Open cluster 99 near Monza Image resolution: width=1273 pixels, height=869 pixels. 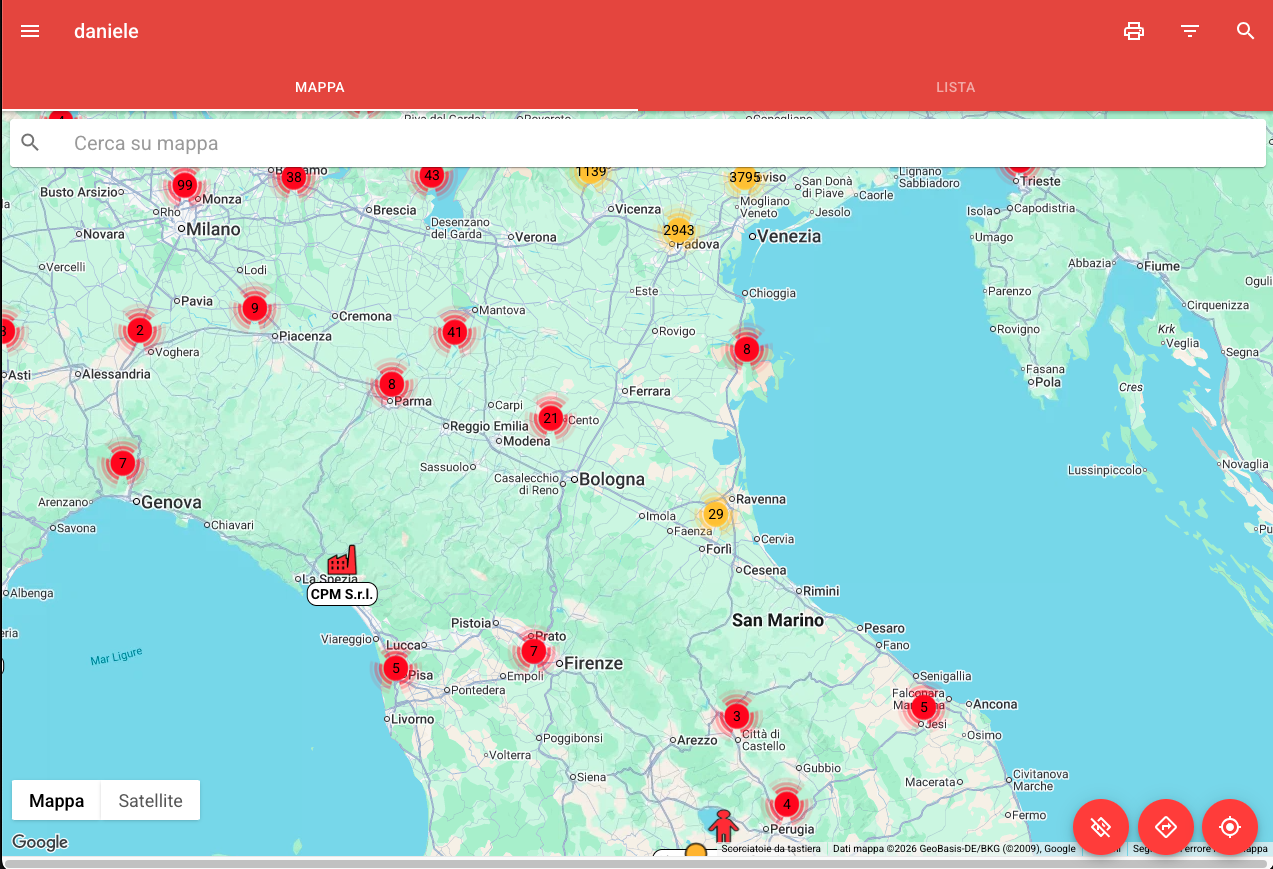184,185
